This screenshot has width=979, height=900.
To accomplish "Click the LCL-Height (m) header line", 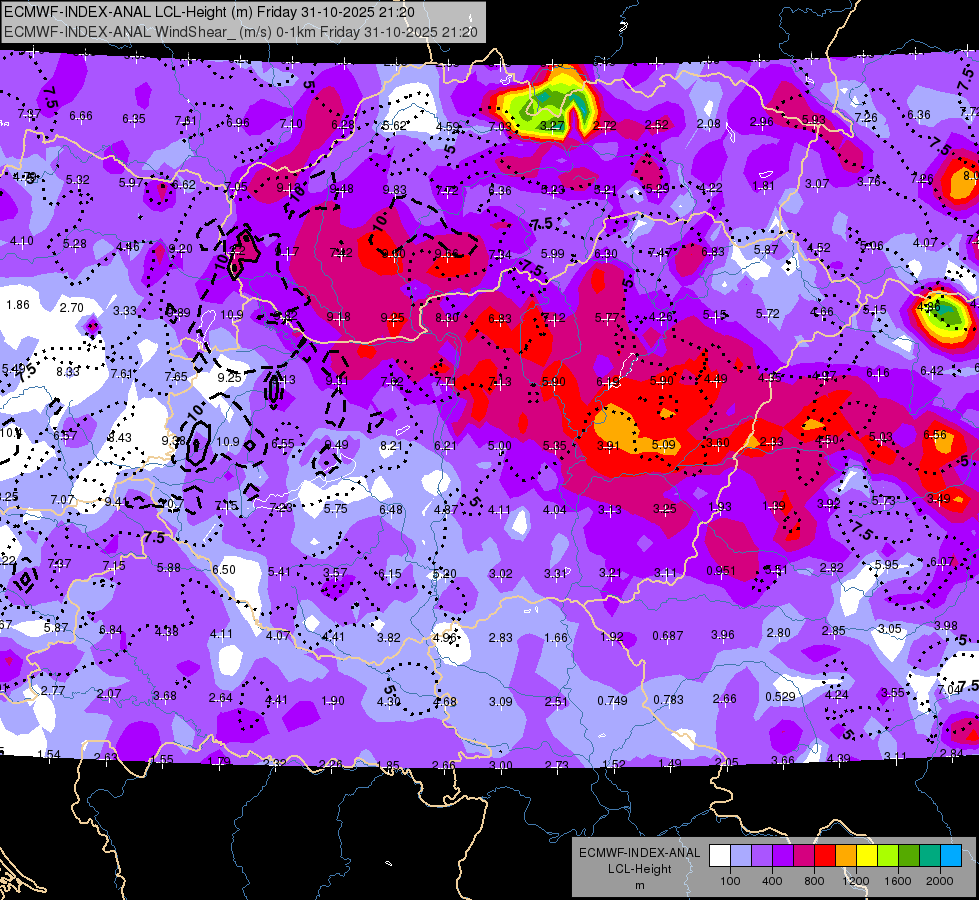I will tap(209, 12).
